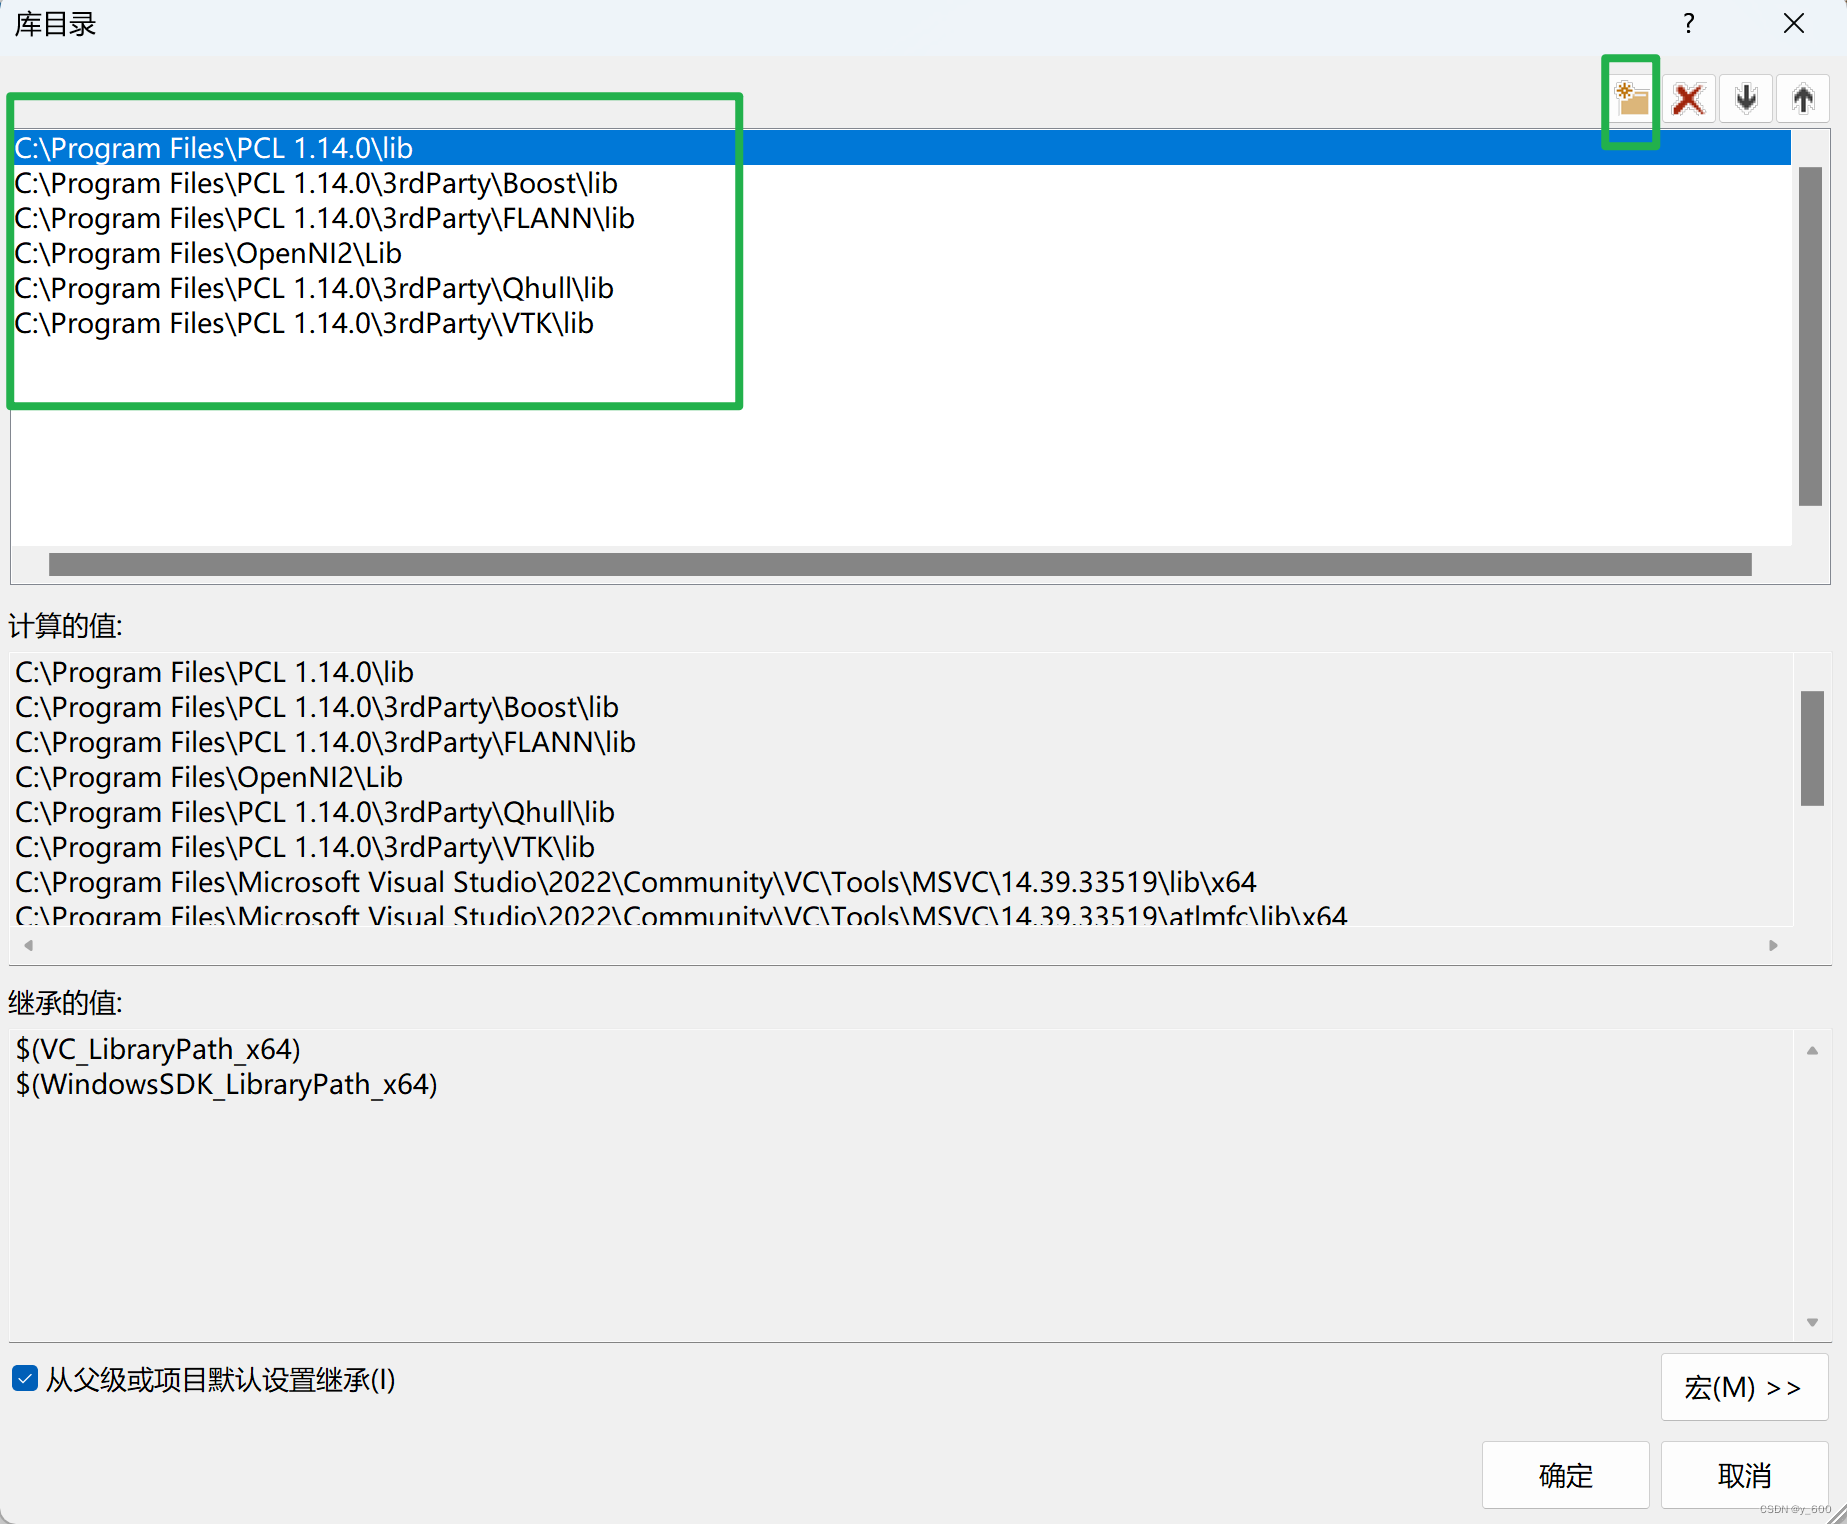Select the OpenNI2\Lib directory entry
1847x1524 pixels.
point(207,253)
